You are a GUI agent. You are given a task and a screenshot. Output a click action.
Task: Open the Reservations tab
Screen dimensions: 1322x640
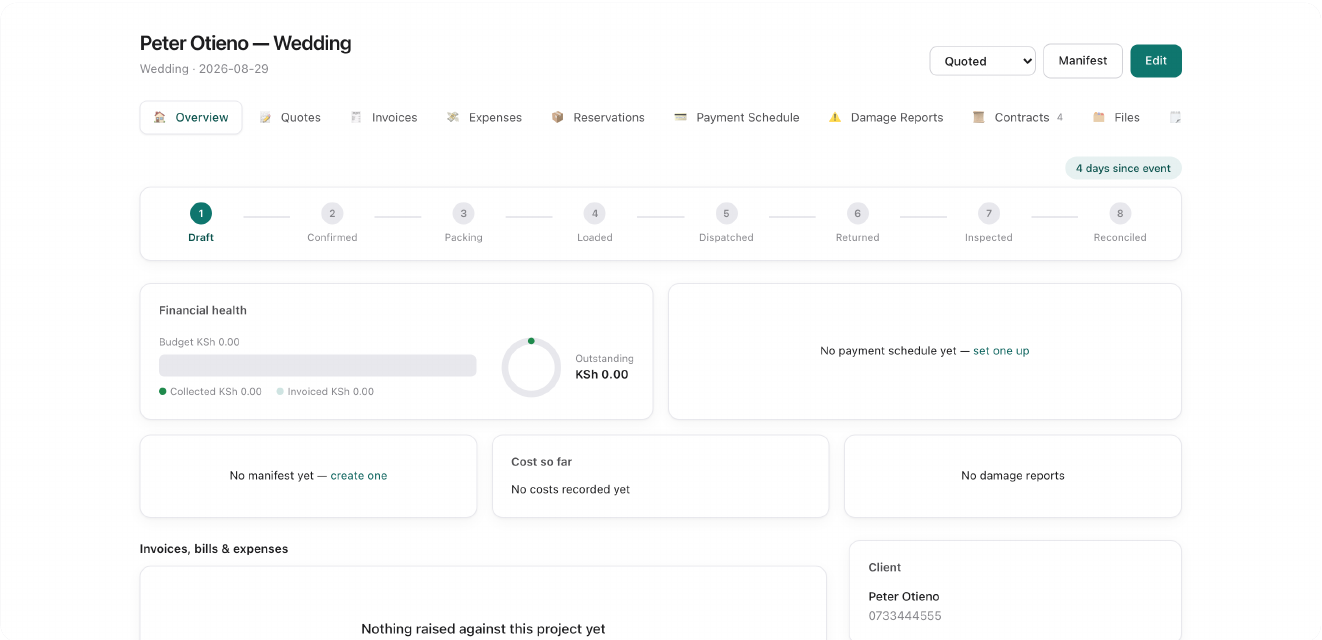598,117
